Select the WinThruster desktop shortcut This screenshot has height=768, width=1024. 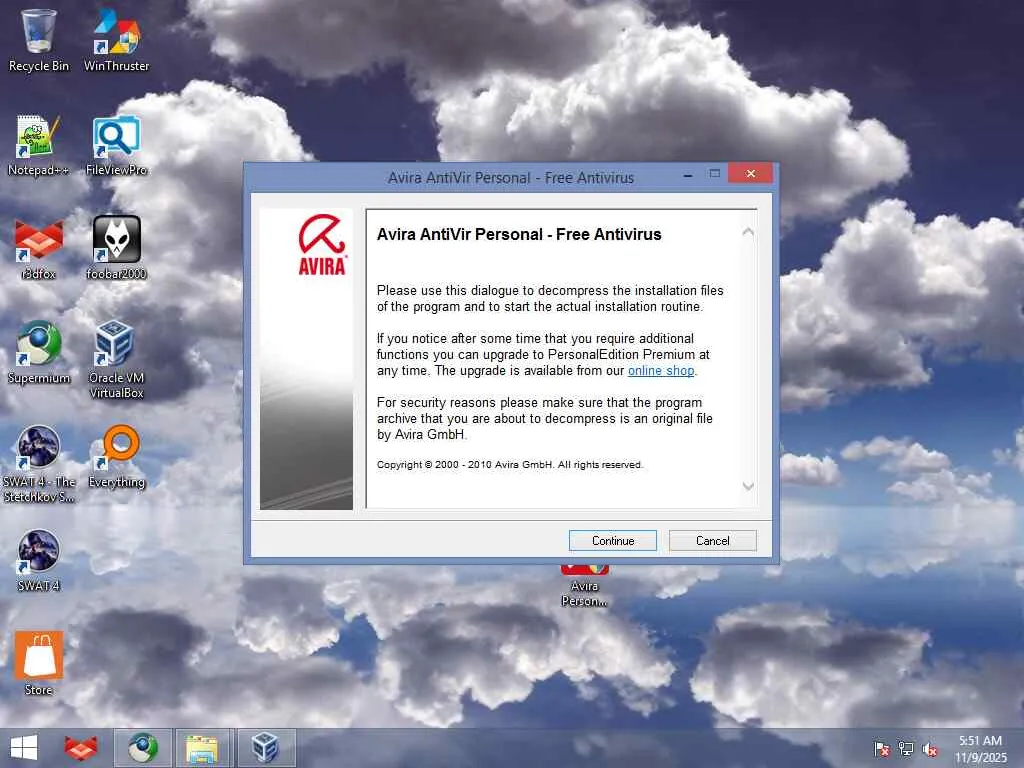[x=116, y=40]
